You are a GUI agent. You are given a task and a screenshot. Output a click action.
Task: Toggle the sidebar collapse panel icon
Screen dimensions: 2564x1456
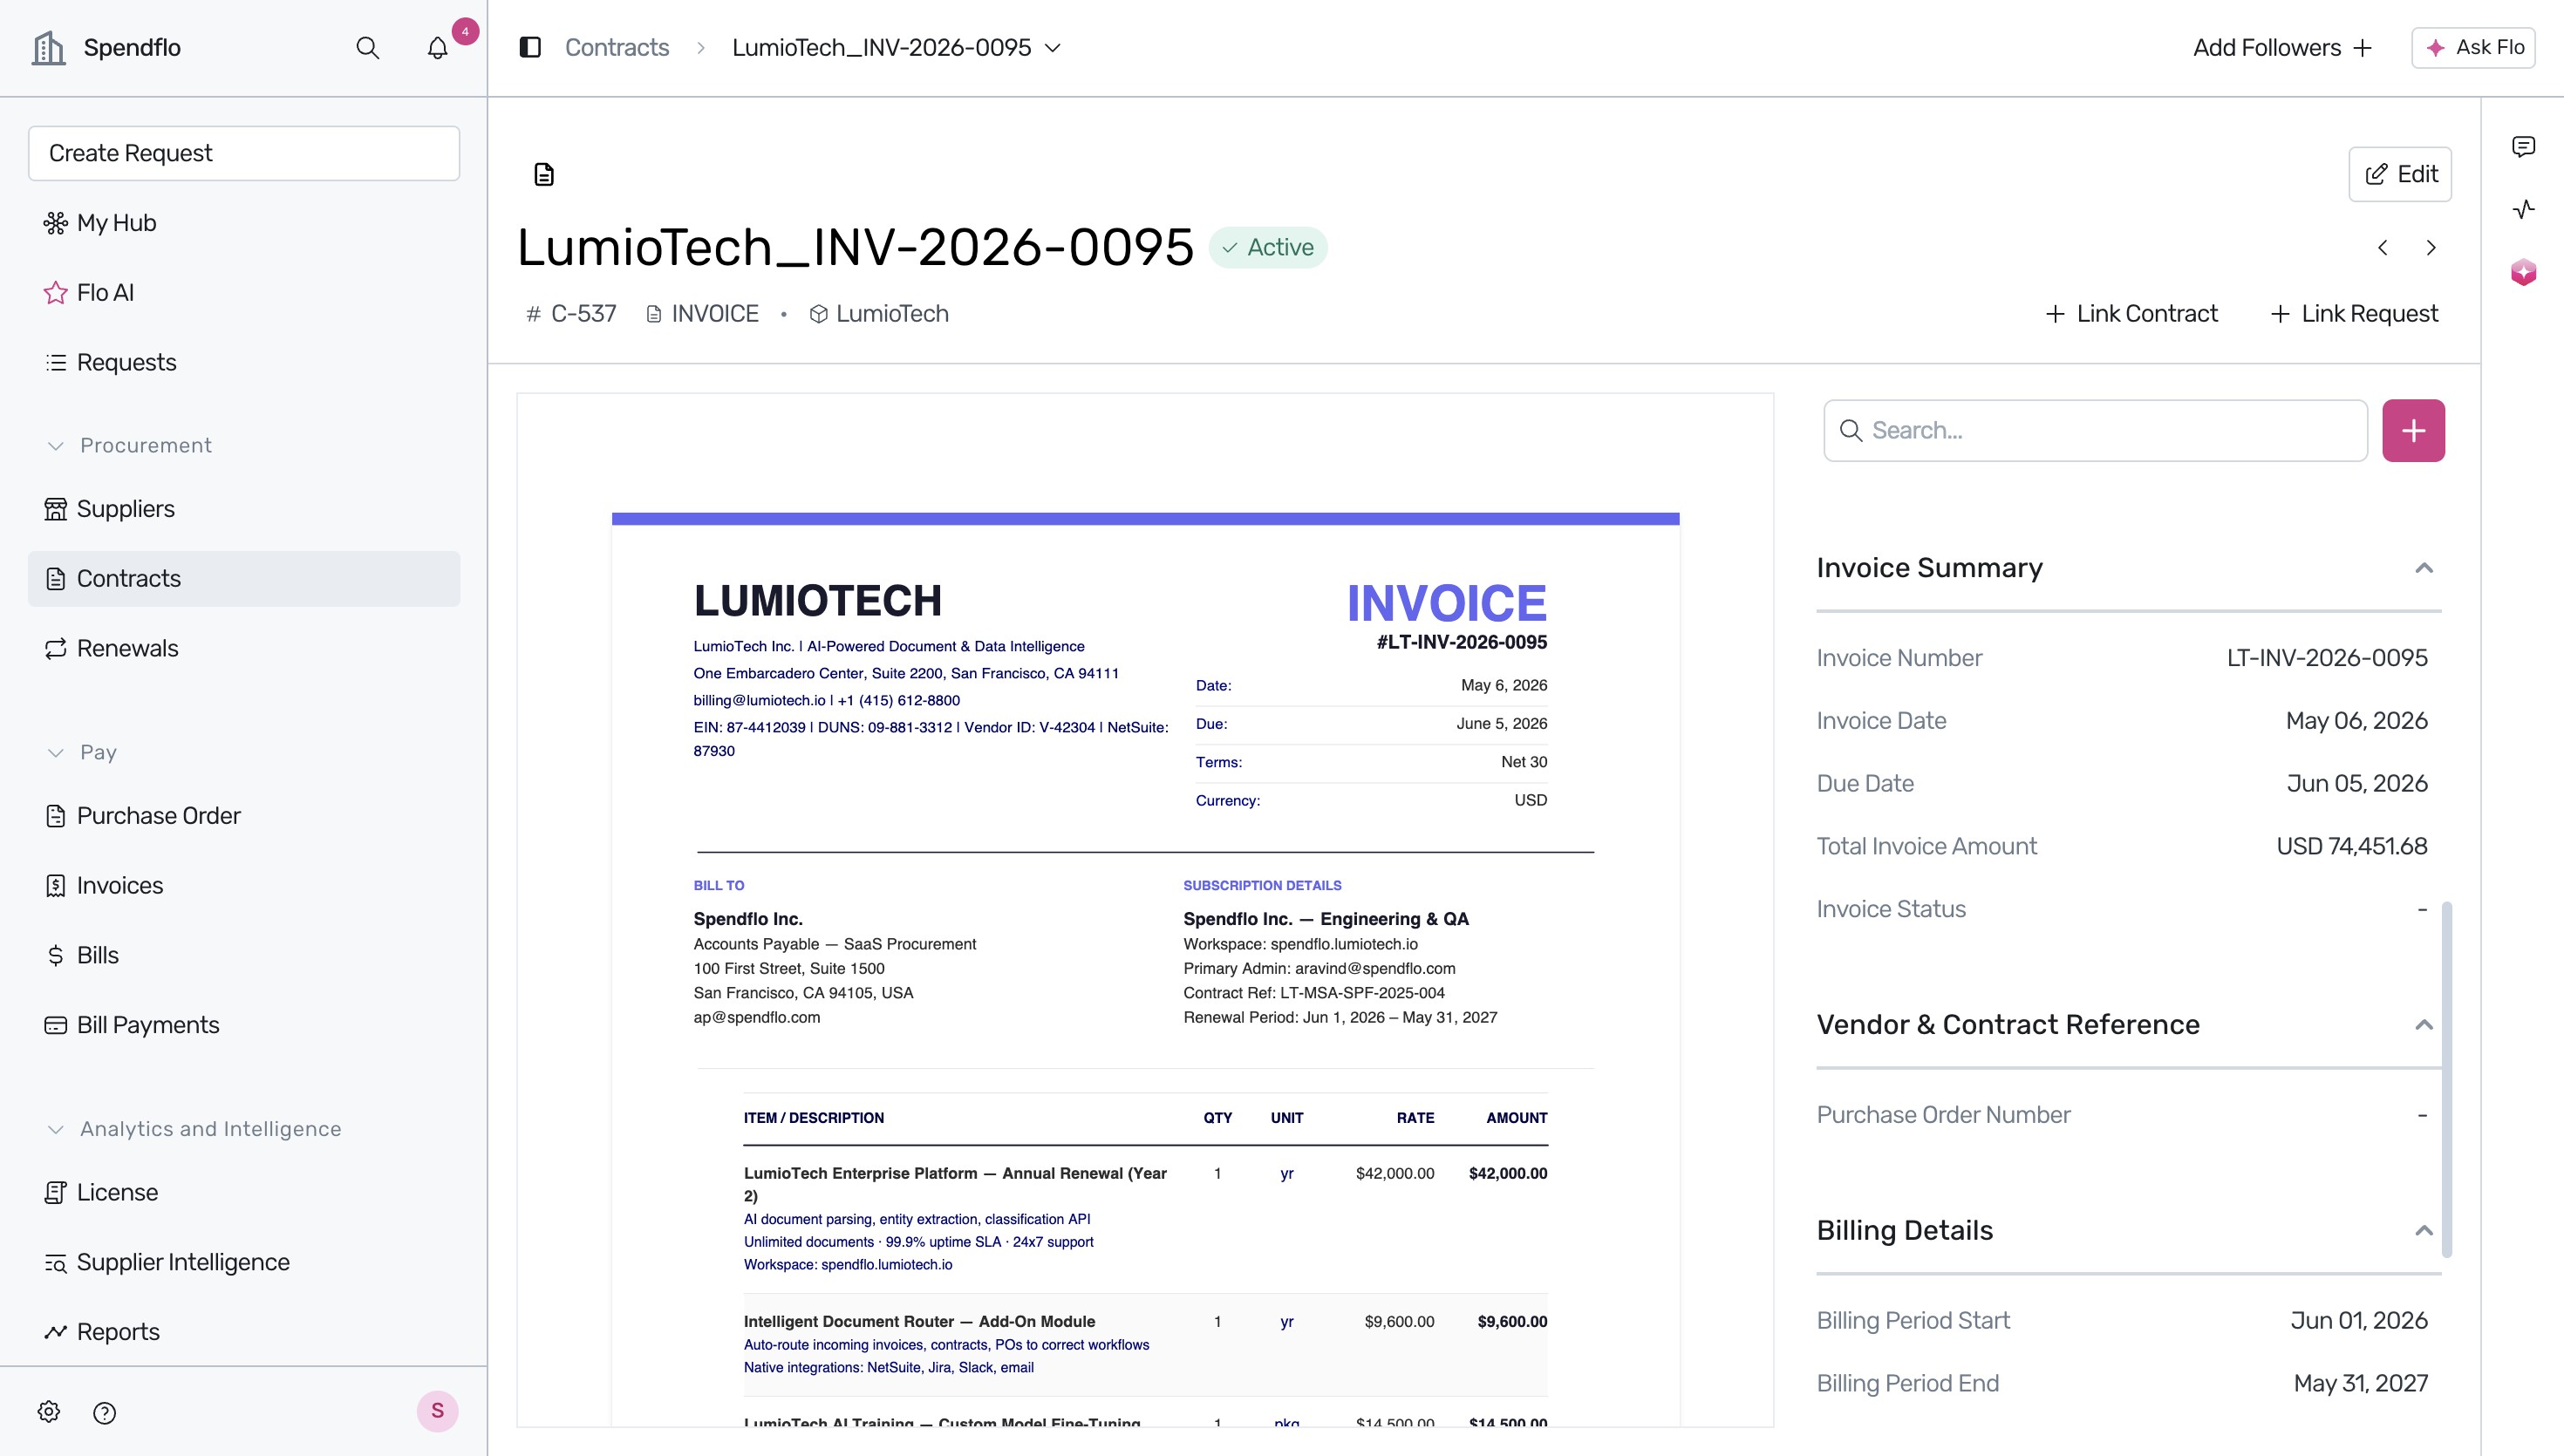coord(530,47)
